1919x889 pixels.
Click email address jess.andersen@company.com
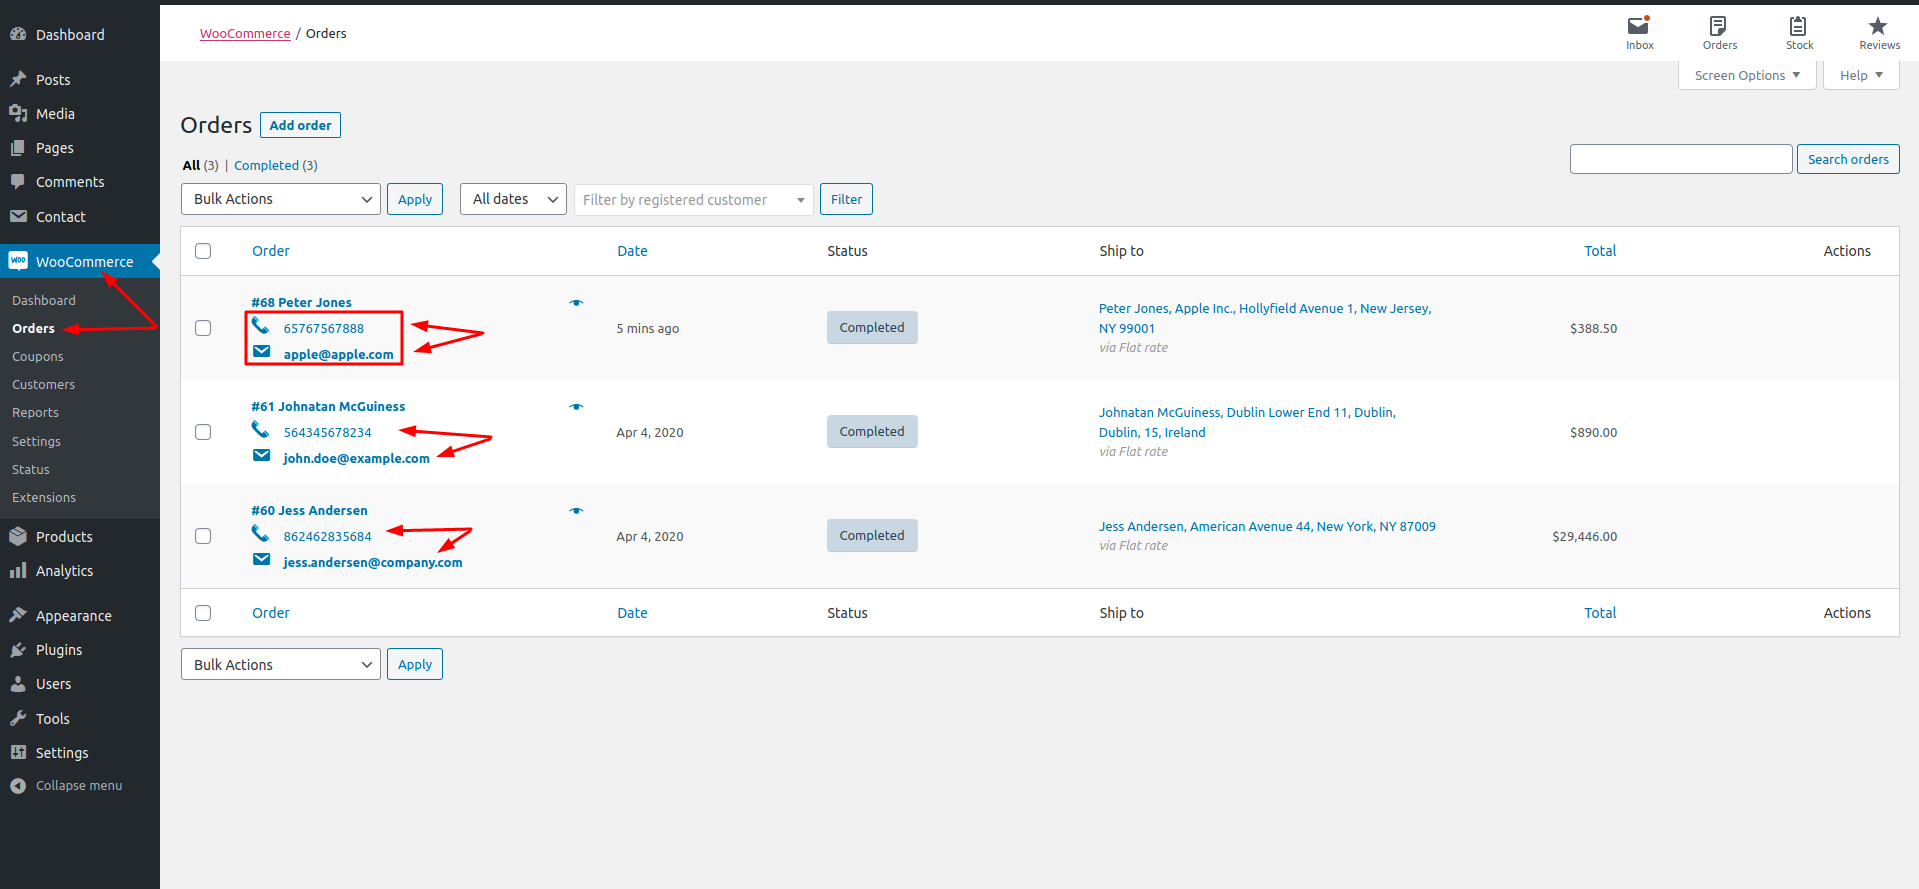pos(372,562)
